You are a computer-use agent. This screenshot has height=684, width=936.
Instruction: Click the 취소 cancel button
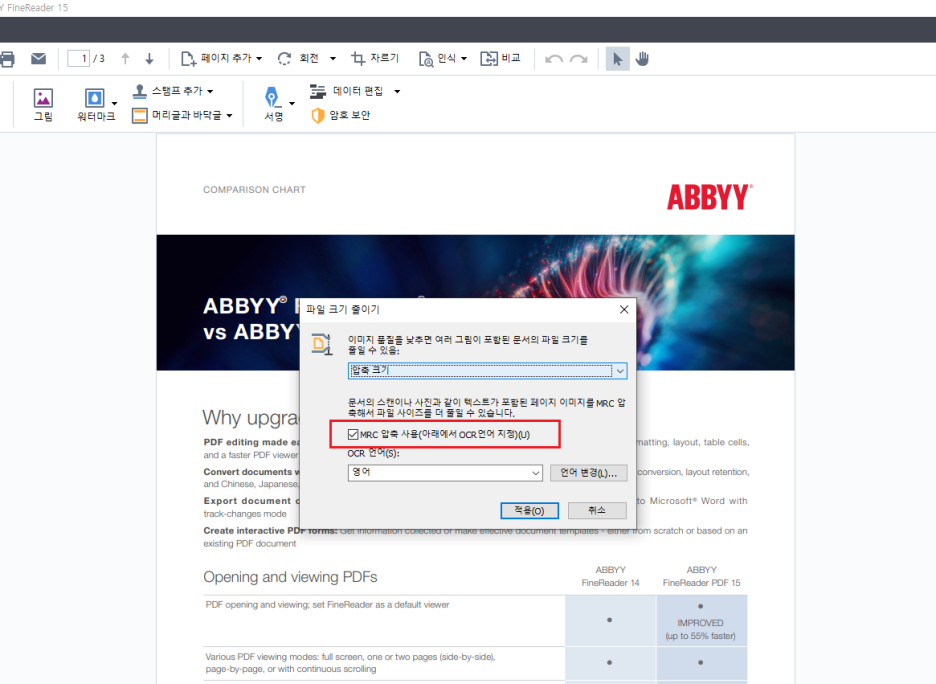click(597, 510)
